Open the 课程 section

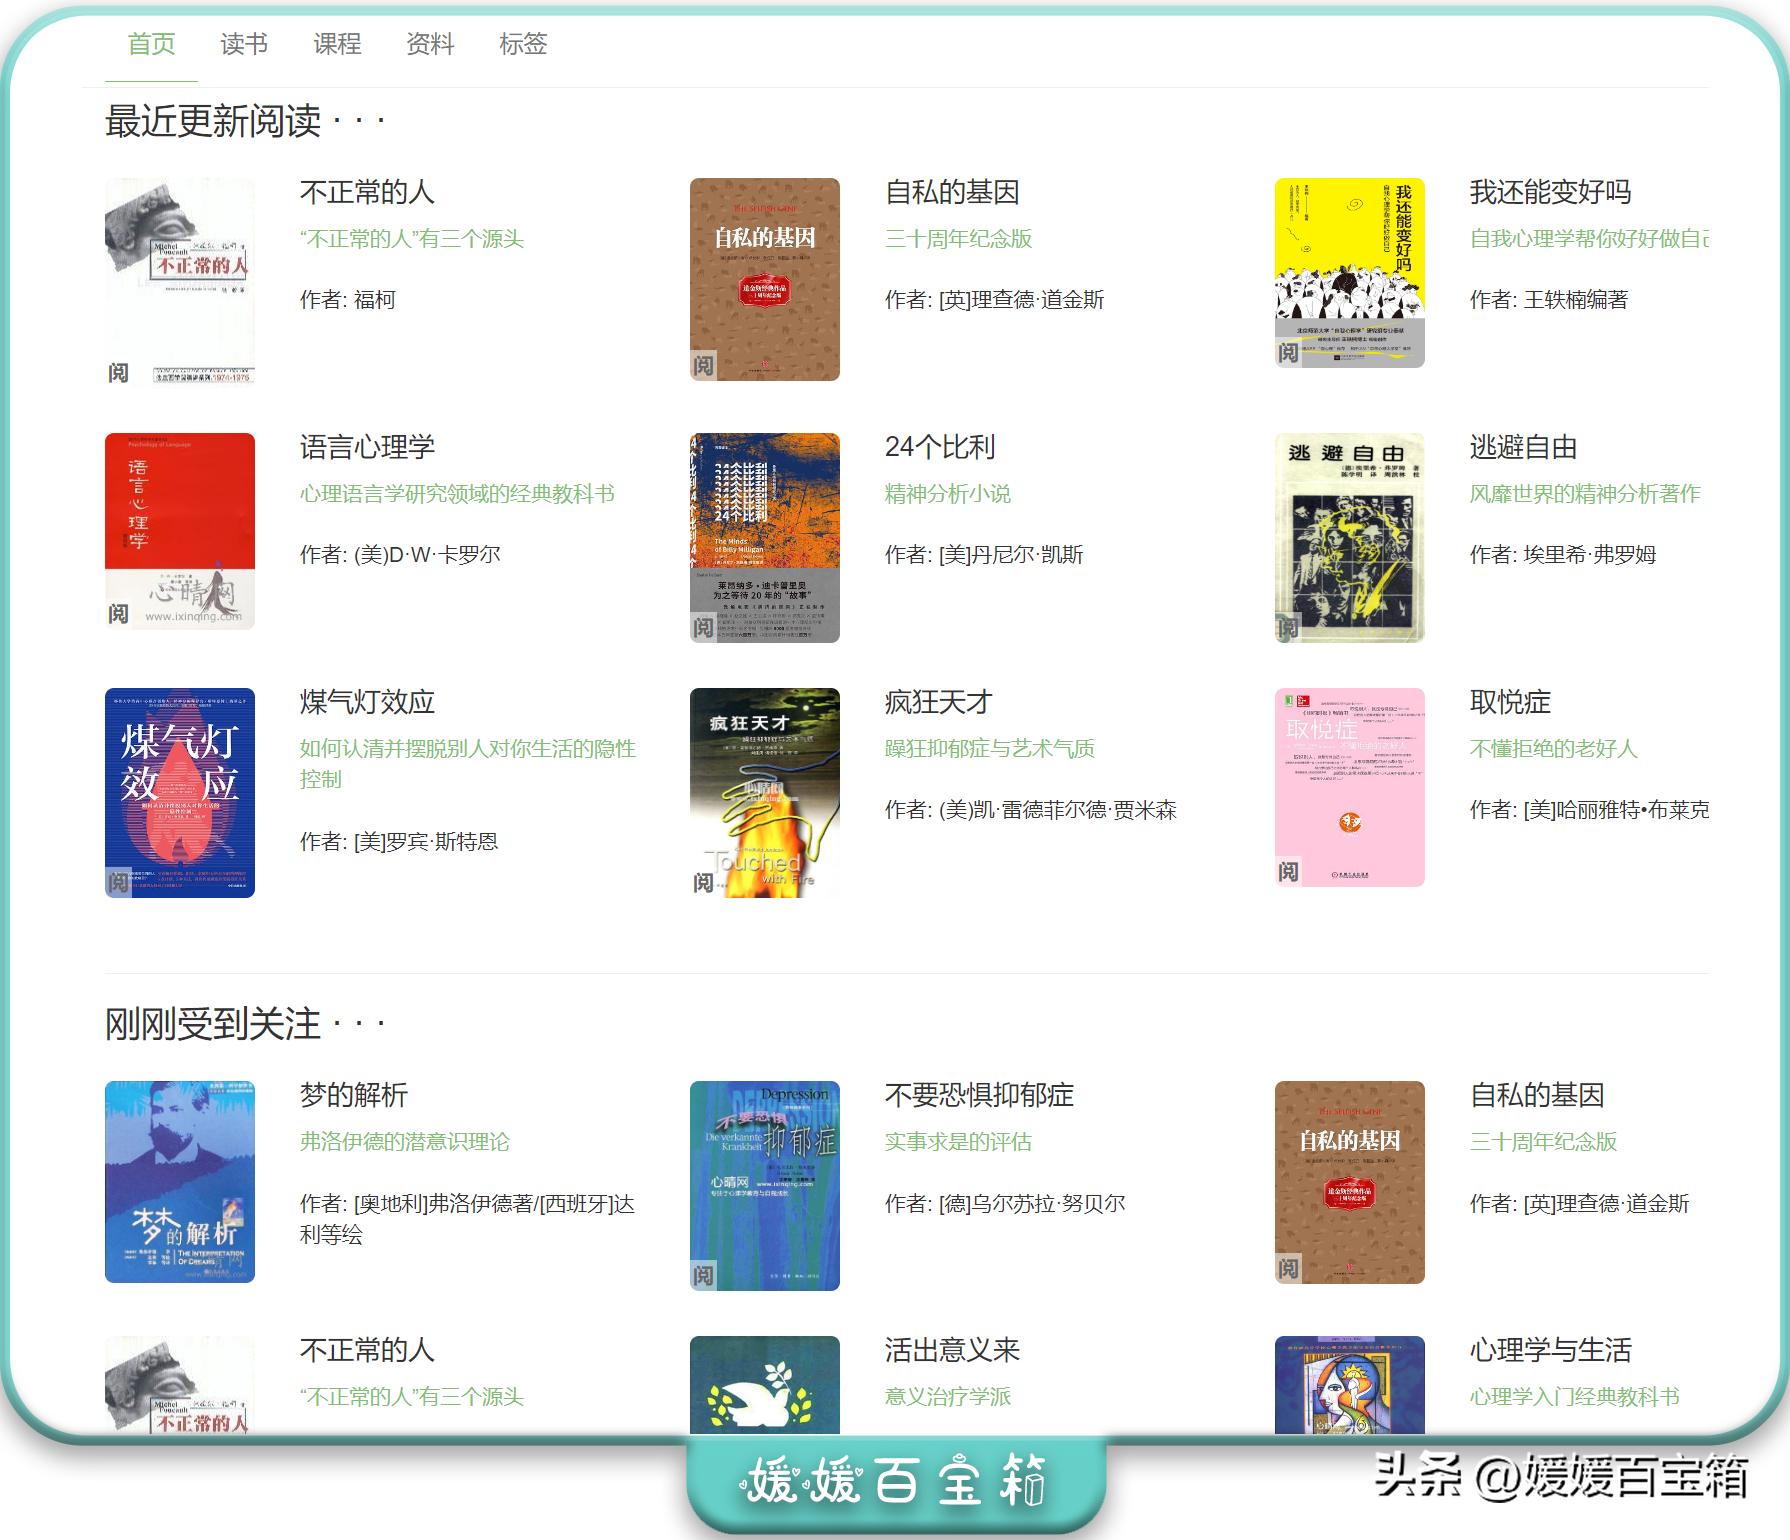coord(338,44)
